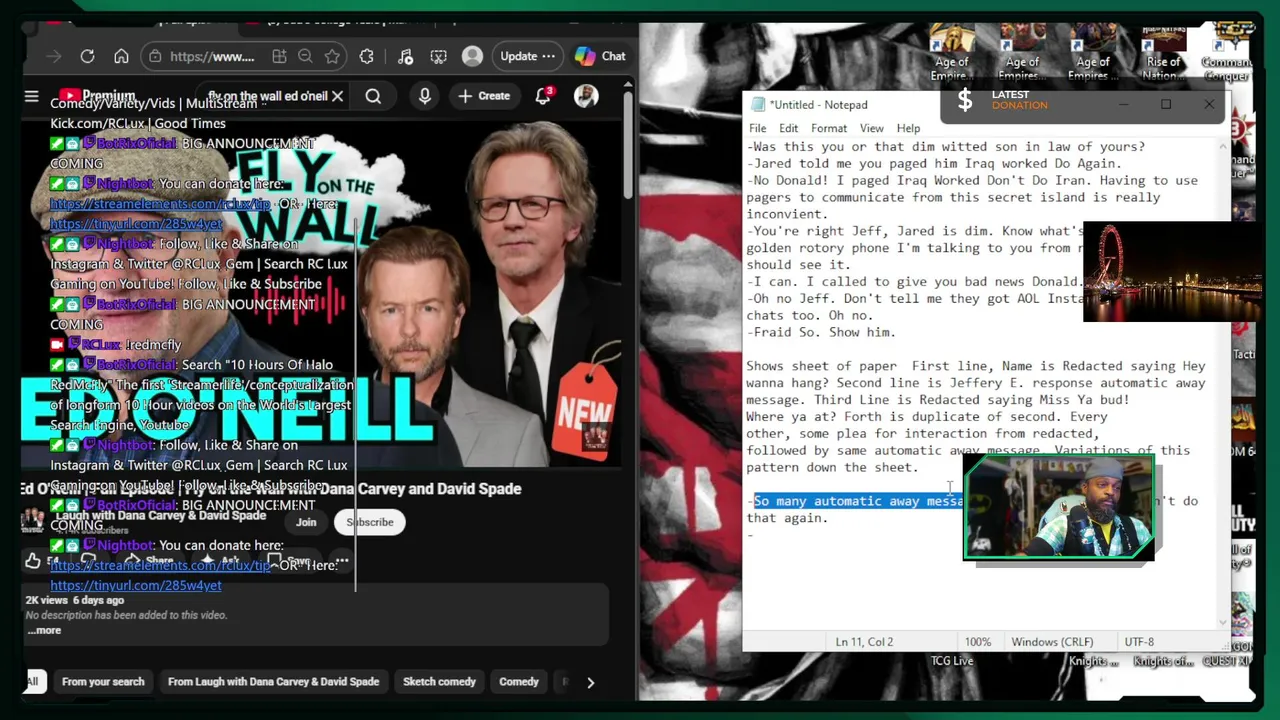This screenshot has height=720, width=1280.
Task: Add page to favorites with star icon
Action: [332, 57]
